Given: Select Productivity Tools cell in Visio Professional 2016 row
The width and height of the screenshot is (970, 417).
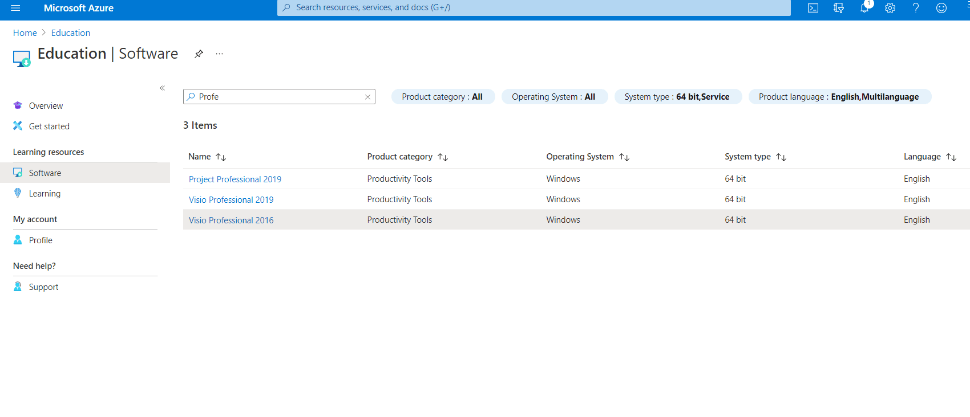Looking at the screenshot, I should tap(400, 220).
